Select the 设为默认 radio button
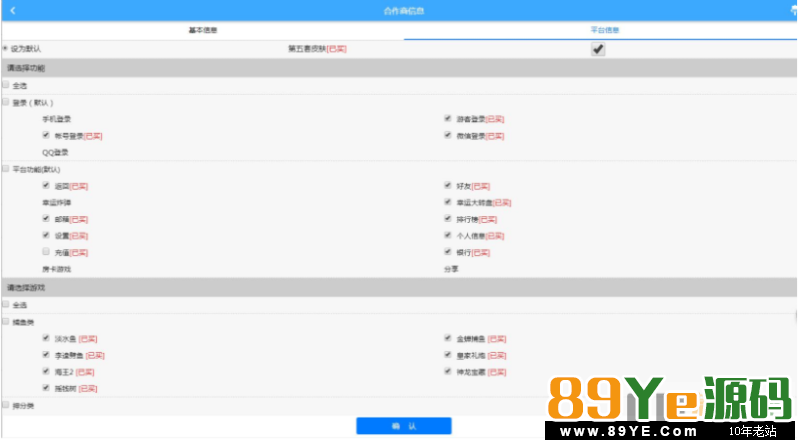 click(x=5, y=48)
